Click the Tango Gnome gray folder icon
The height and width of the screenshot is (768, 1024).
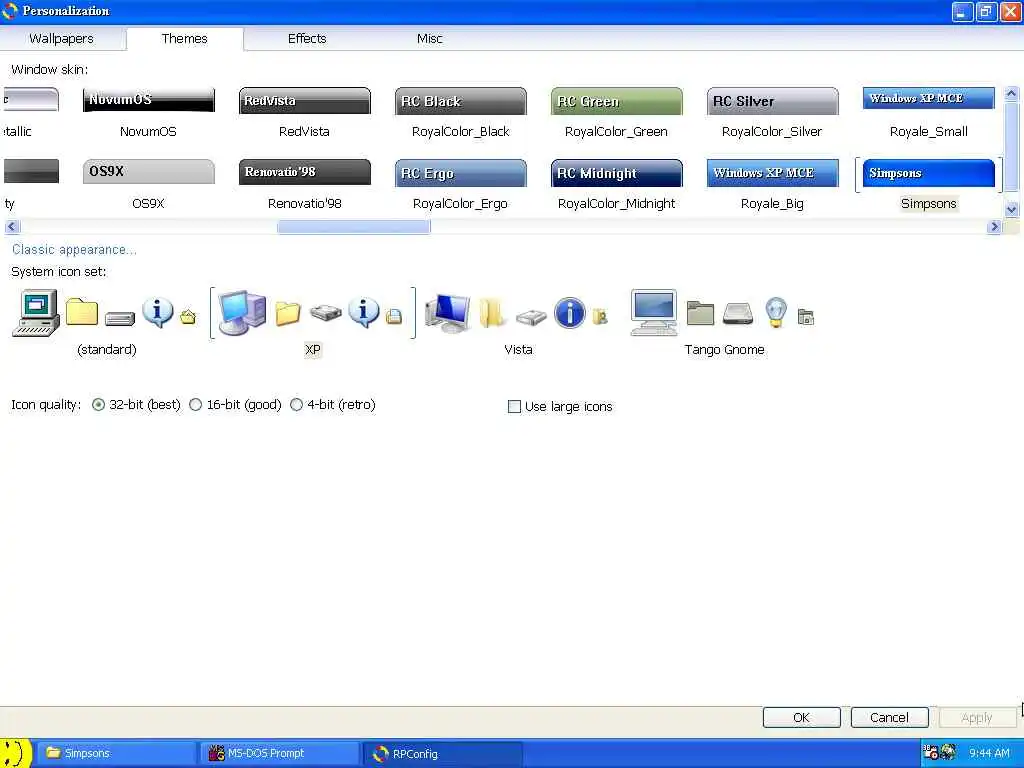[x=700, y=313]
